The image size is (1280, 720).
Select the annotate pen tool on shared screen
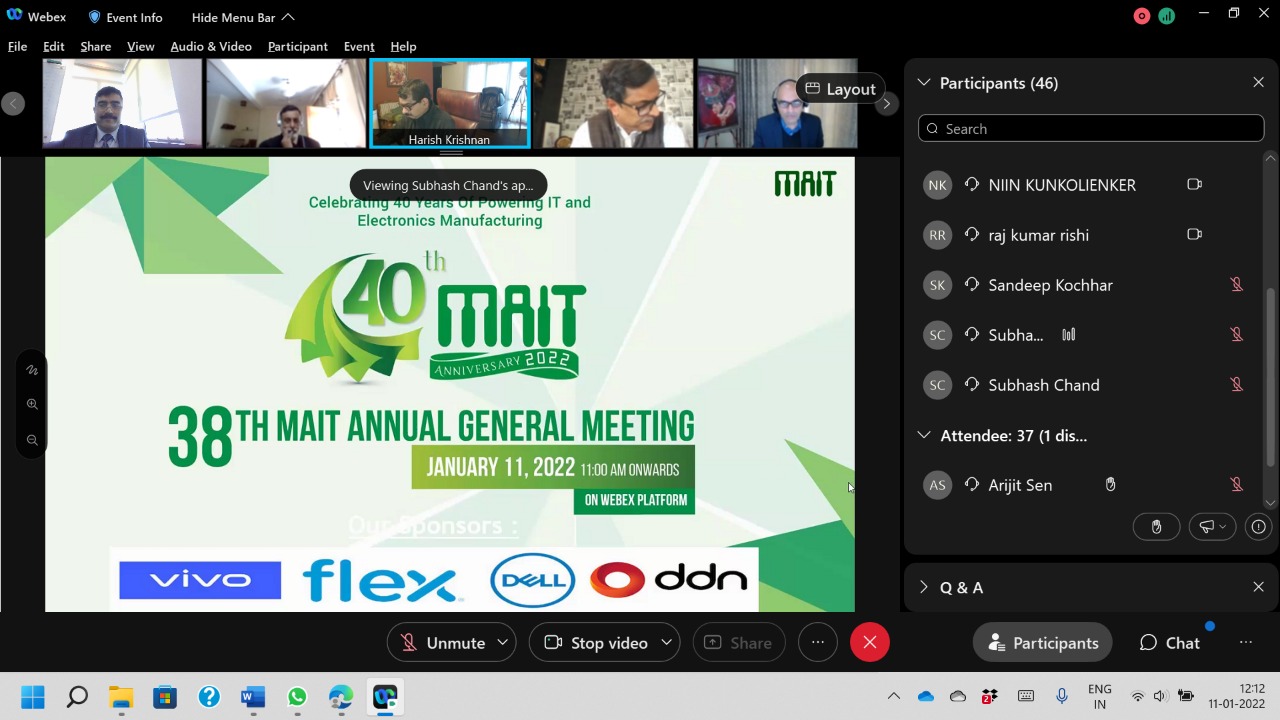pos(32,370)
